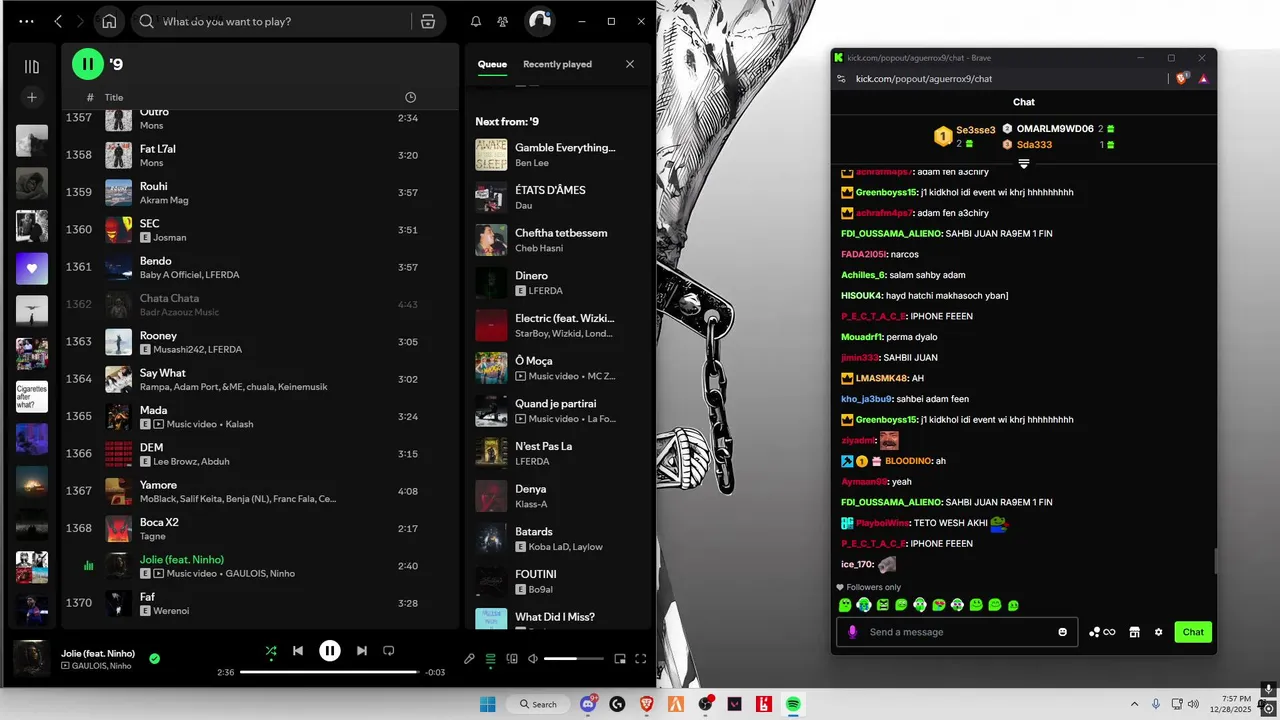The width and height of the screenshot is (1280, 720).
Task: Select Cheftha tetbessem in the queue
Action: pos(557,240)
